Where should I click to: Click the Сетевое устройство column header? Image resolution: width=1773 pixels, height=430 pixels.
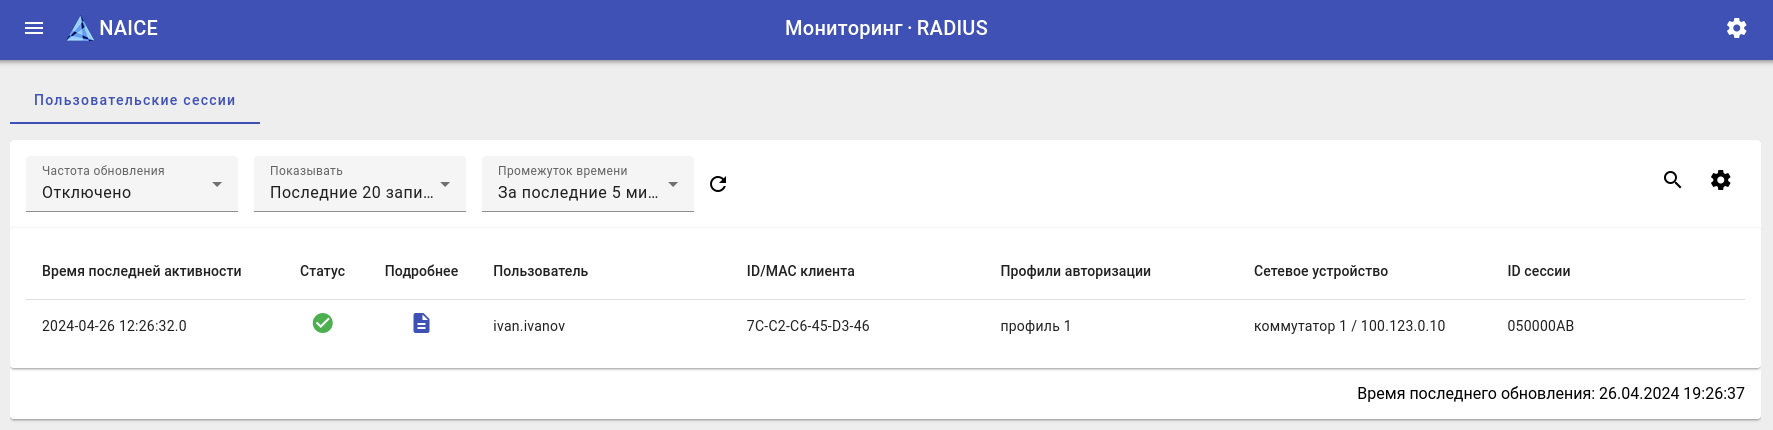1320,271
